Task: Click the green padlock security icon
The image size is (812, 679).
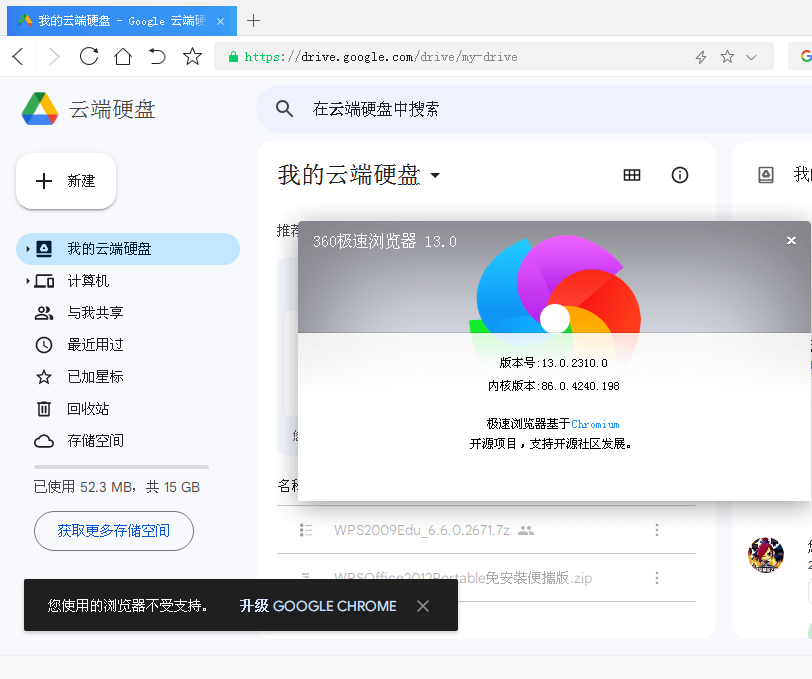Action: (x=234, y=56)
